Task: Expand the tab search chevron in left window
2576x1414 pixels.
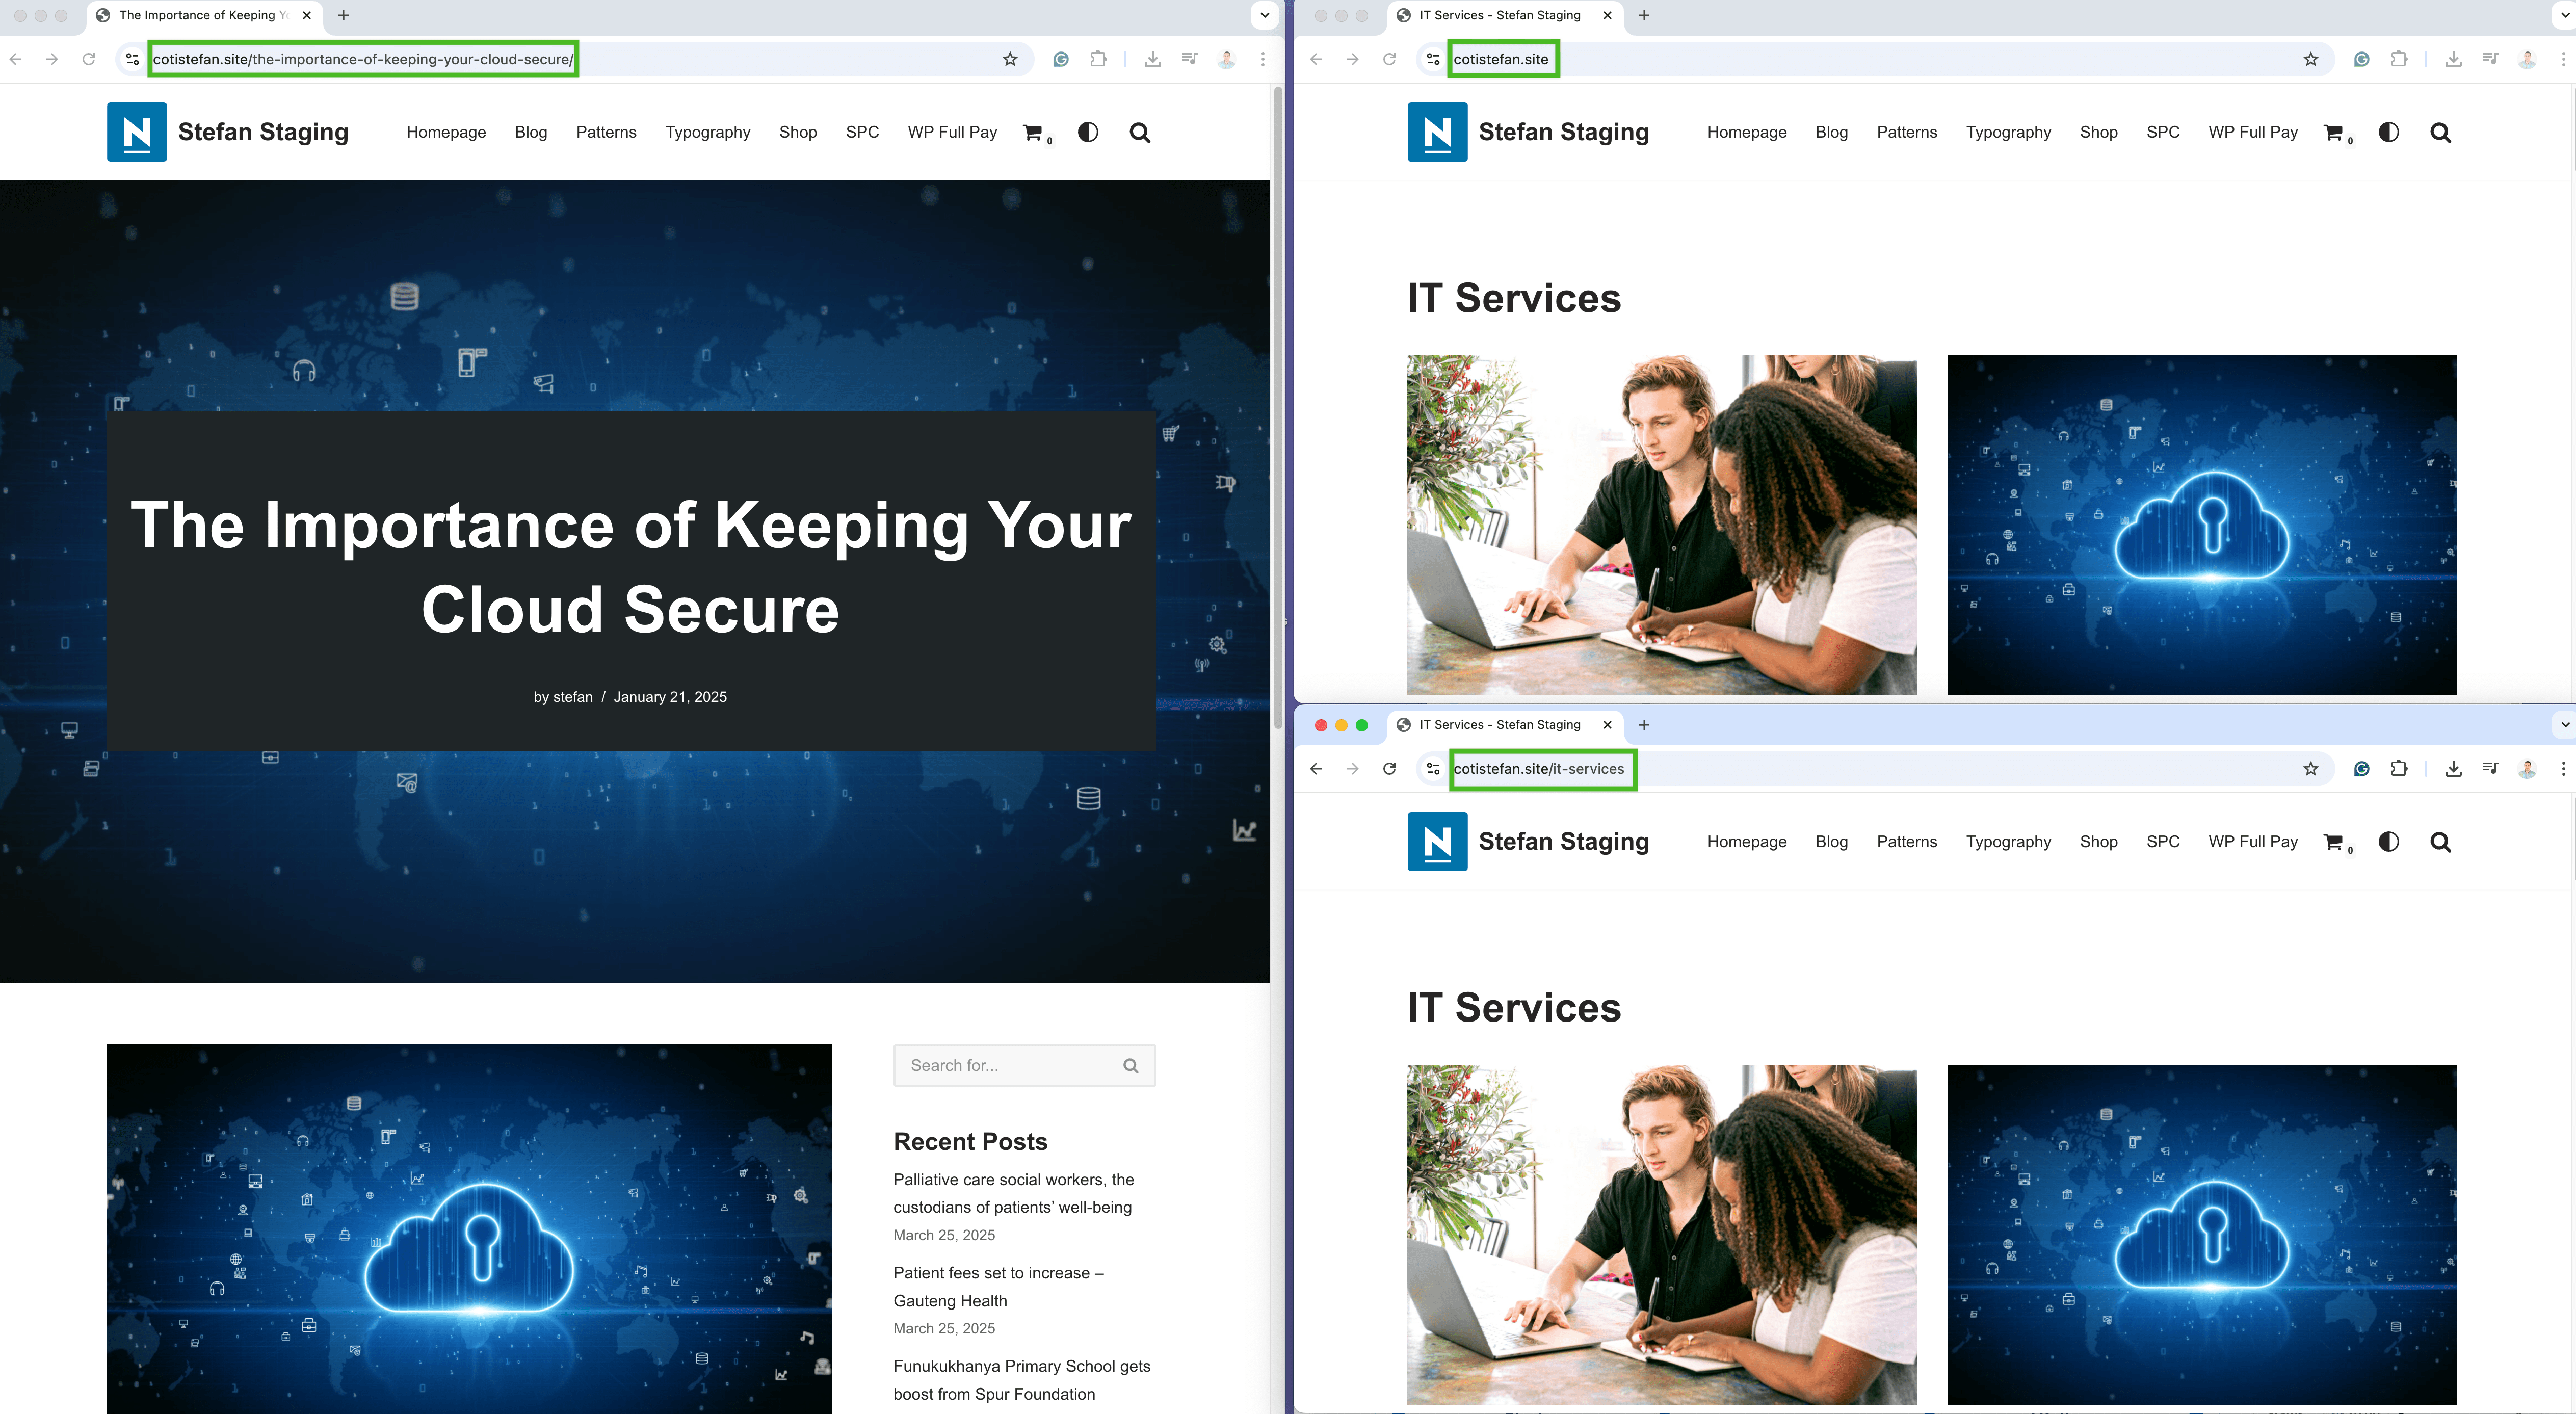Action: [x=1264, y=15]
